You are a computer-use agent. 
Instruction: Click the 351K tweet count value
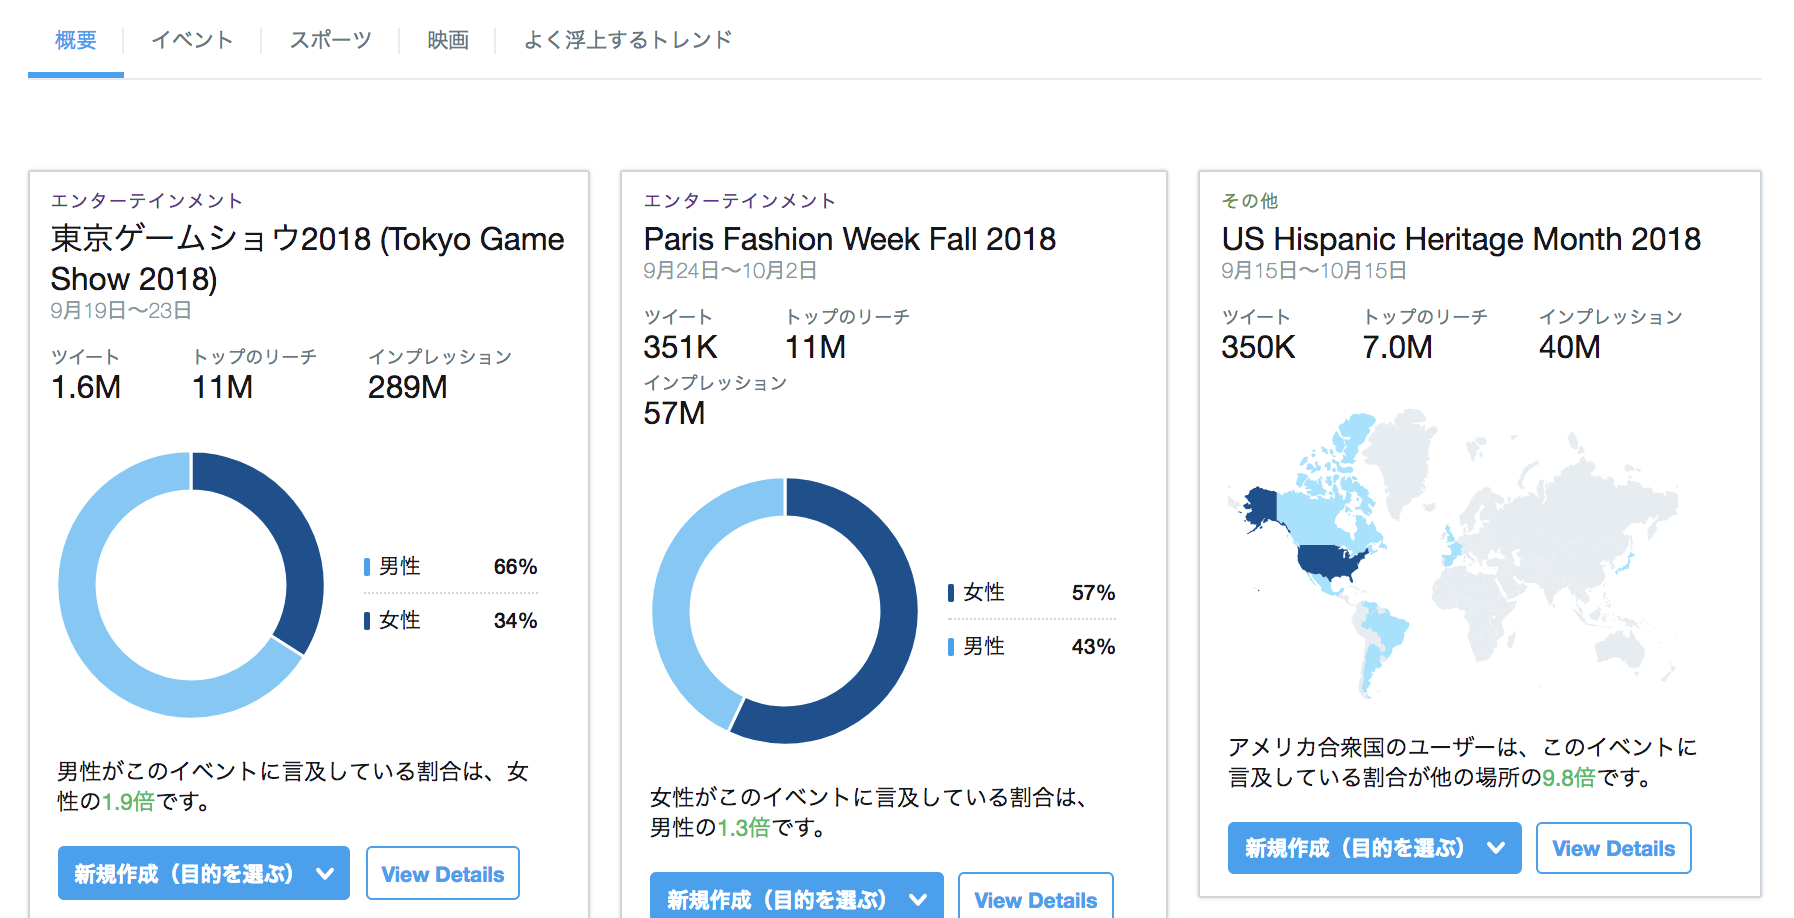(x=680, y=347)
